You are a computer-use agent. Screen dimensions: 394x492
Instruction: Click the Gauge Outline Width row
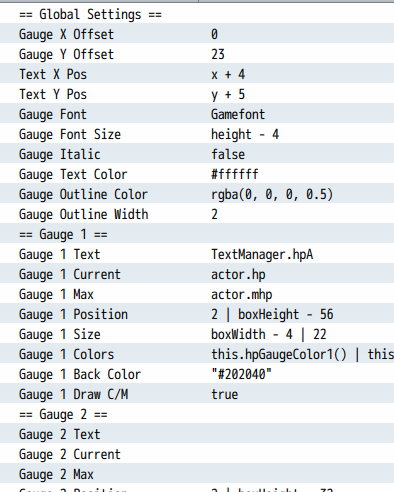tap(197, 214)
